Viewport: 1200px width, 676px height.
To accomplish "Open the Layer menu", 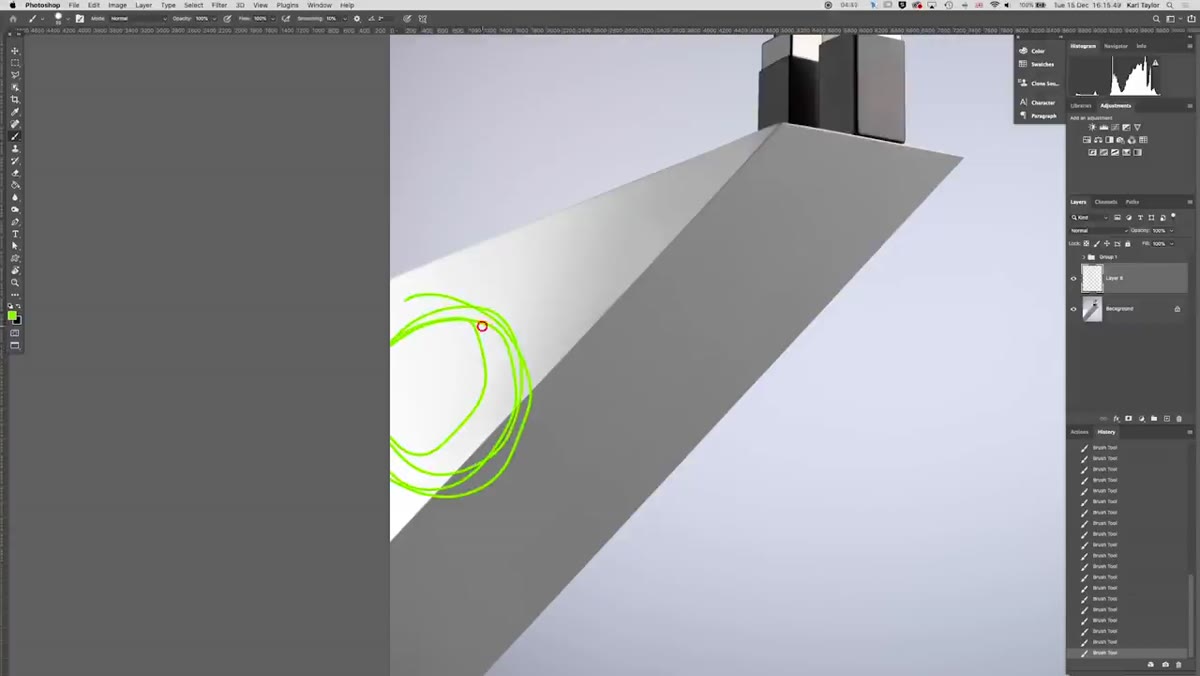I will (144, 5).
